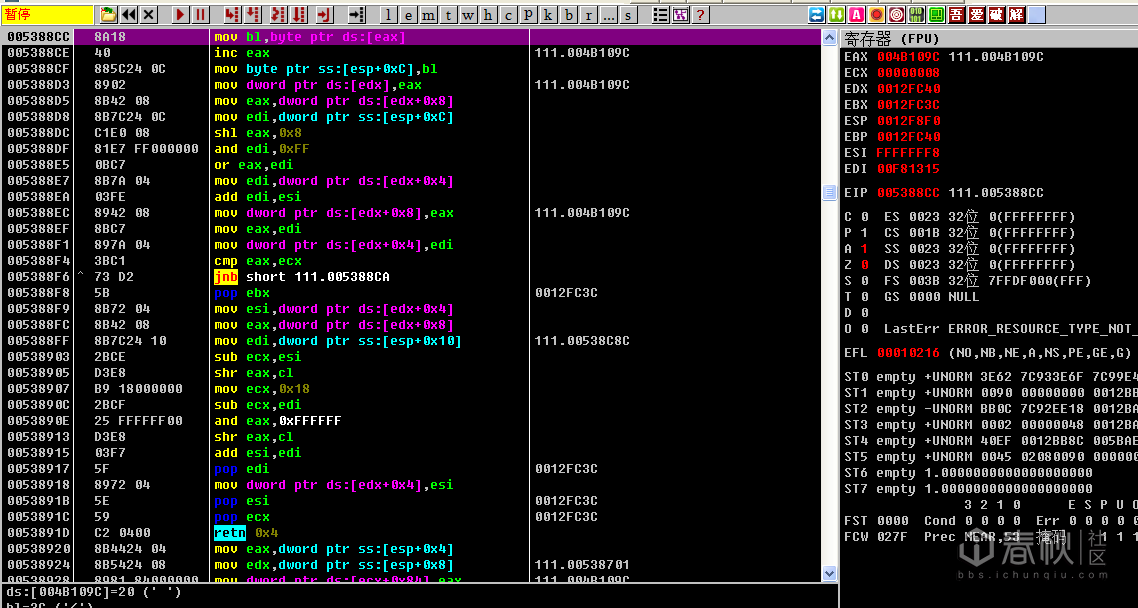Click disassembly scrollbar up arrow
The height and width of the screenshot is (608, 1138).
pyautogui.click(x=830, y=38)
